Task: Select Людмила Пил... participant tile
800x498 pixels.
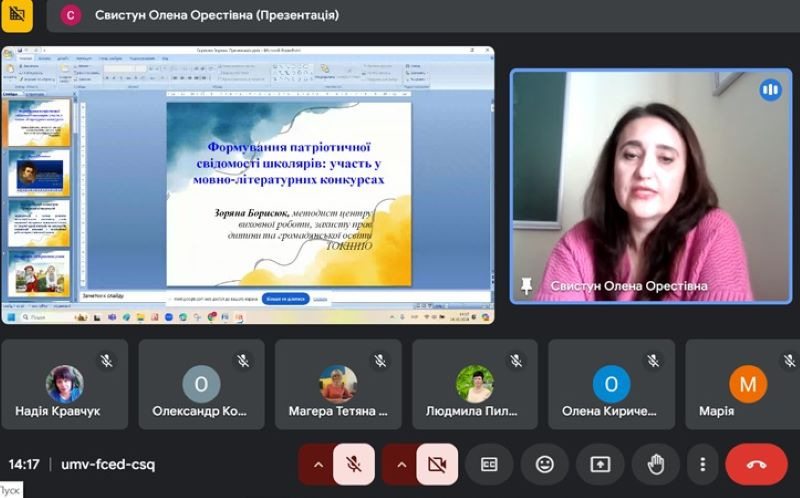Action: [475, 384]
